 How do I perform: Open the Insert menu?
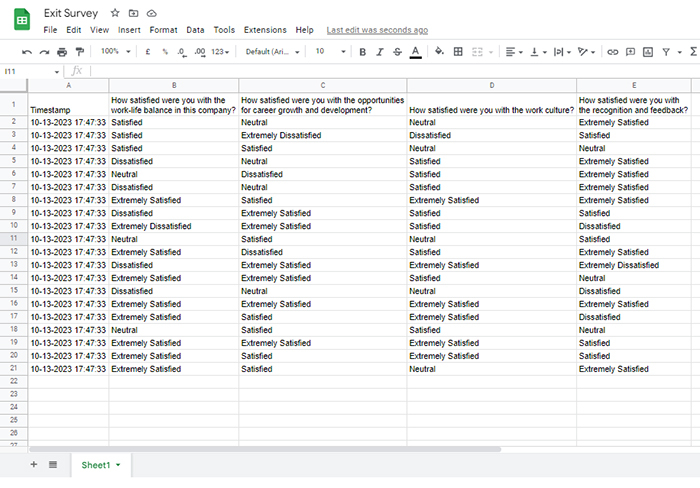click(x=129, y=30)
